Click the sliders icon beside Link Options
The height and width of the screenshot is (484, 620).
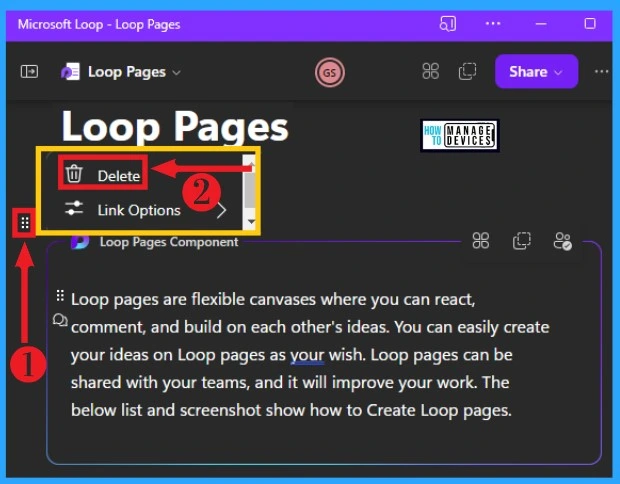74,208
